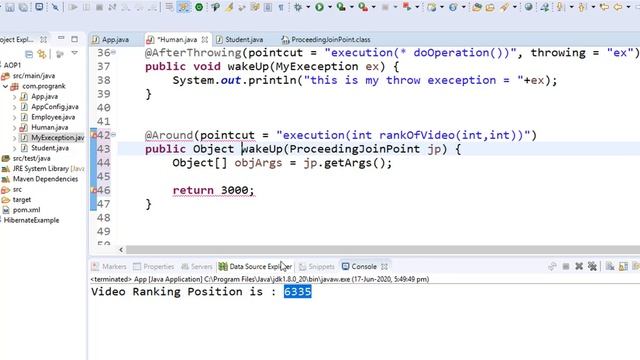Click the Back navigation yellow arrow
Screen dimensions: 640x360
pos(618,7)
